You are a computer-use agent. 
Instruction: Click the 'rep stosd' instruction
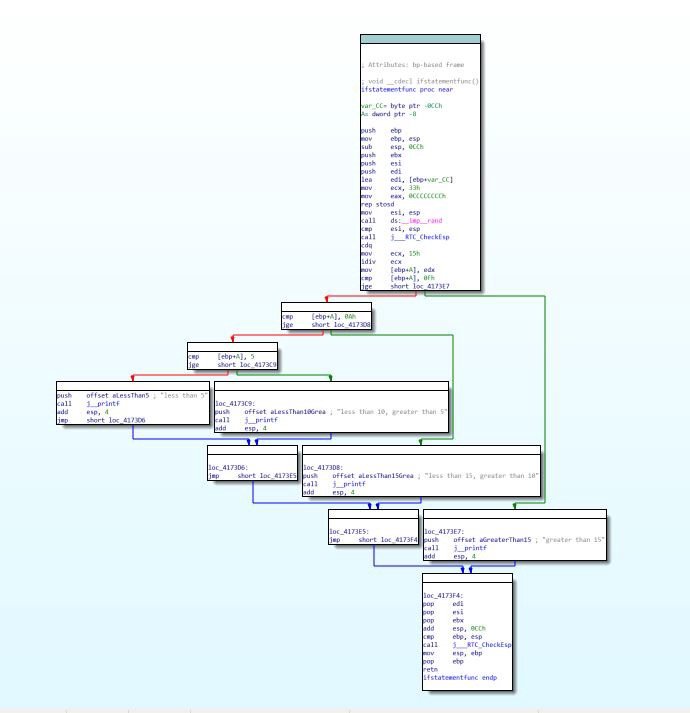coord(377,204)
